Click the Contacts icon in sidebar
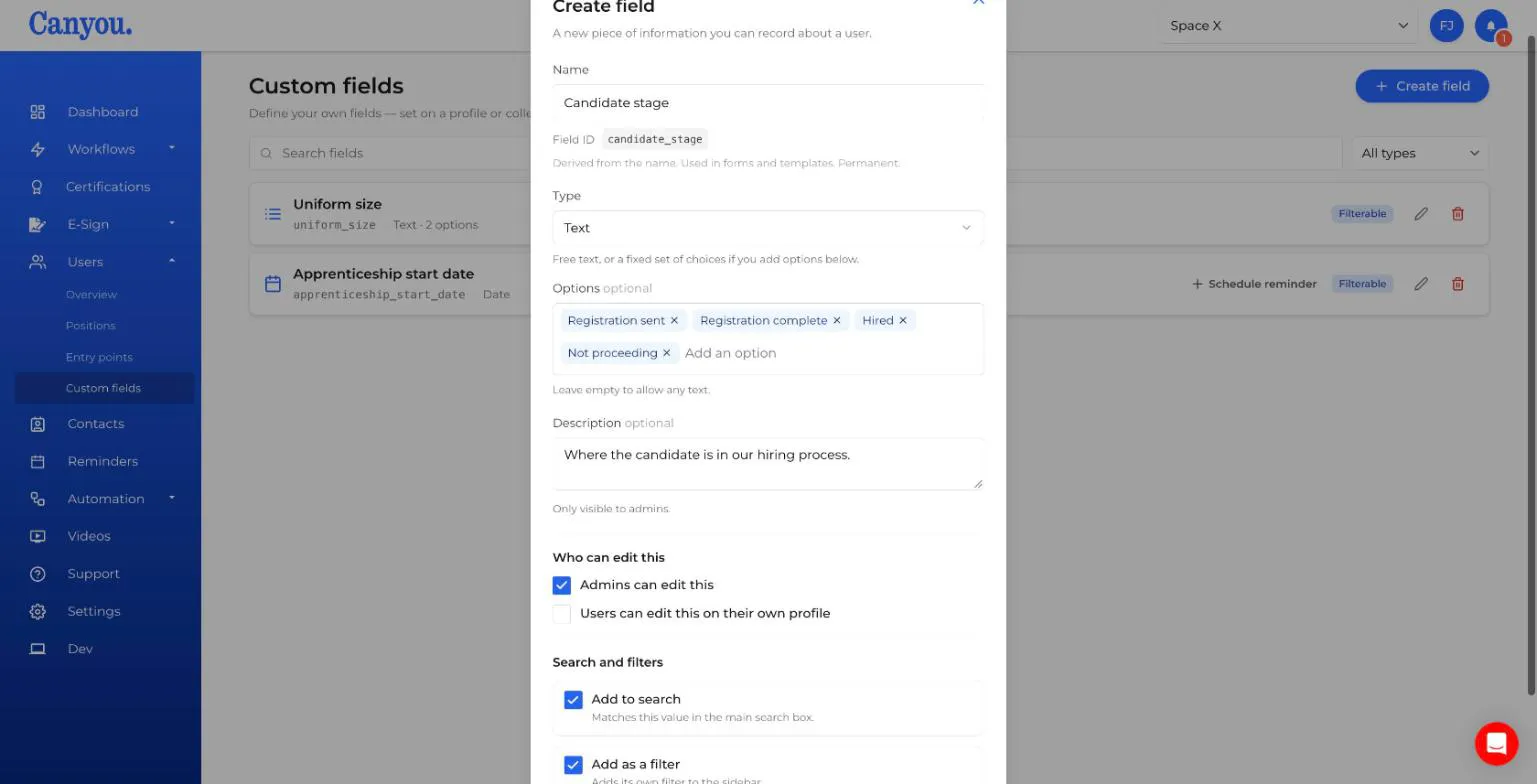This screenshot has height=784, width=1537. (38, 424)
